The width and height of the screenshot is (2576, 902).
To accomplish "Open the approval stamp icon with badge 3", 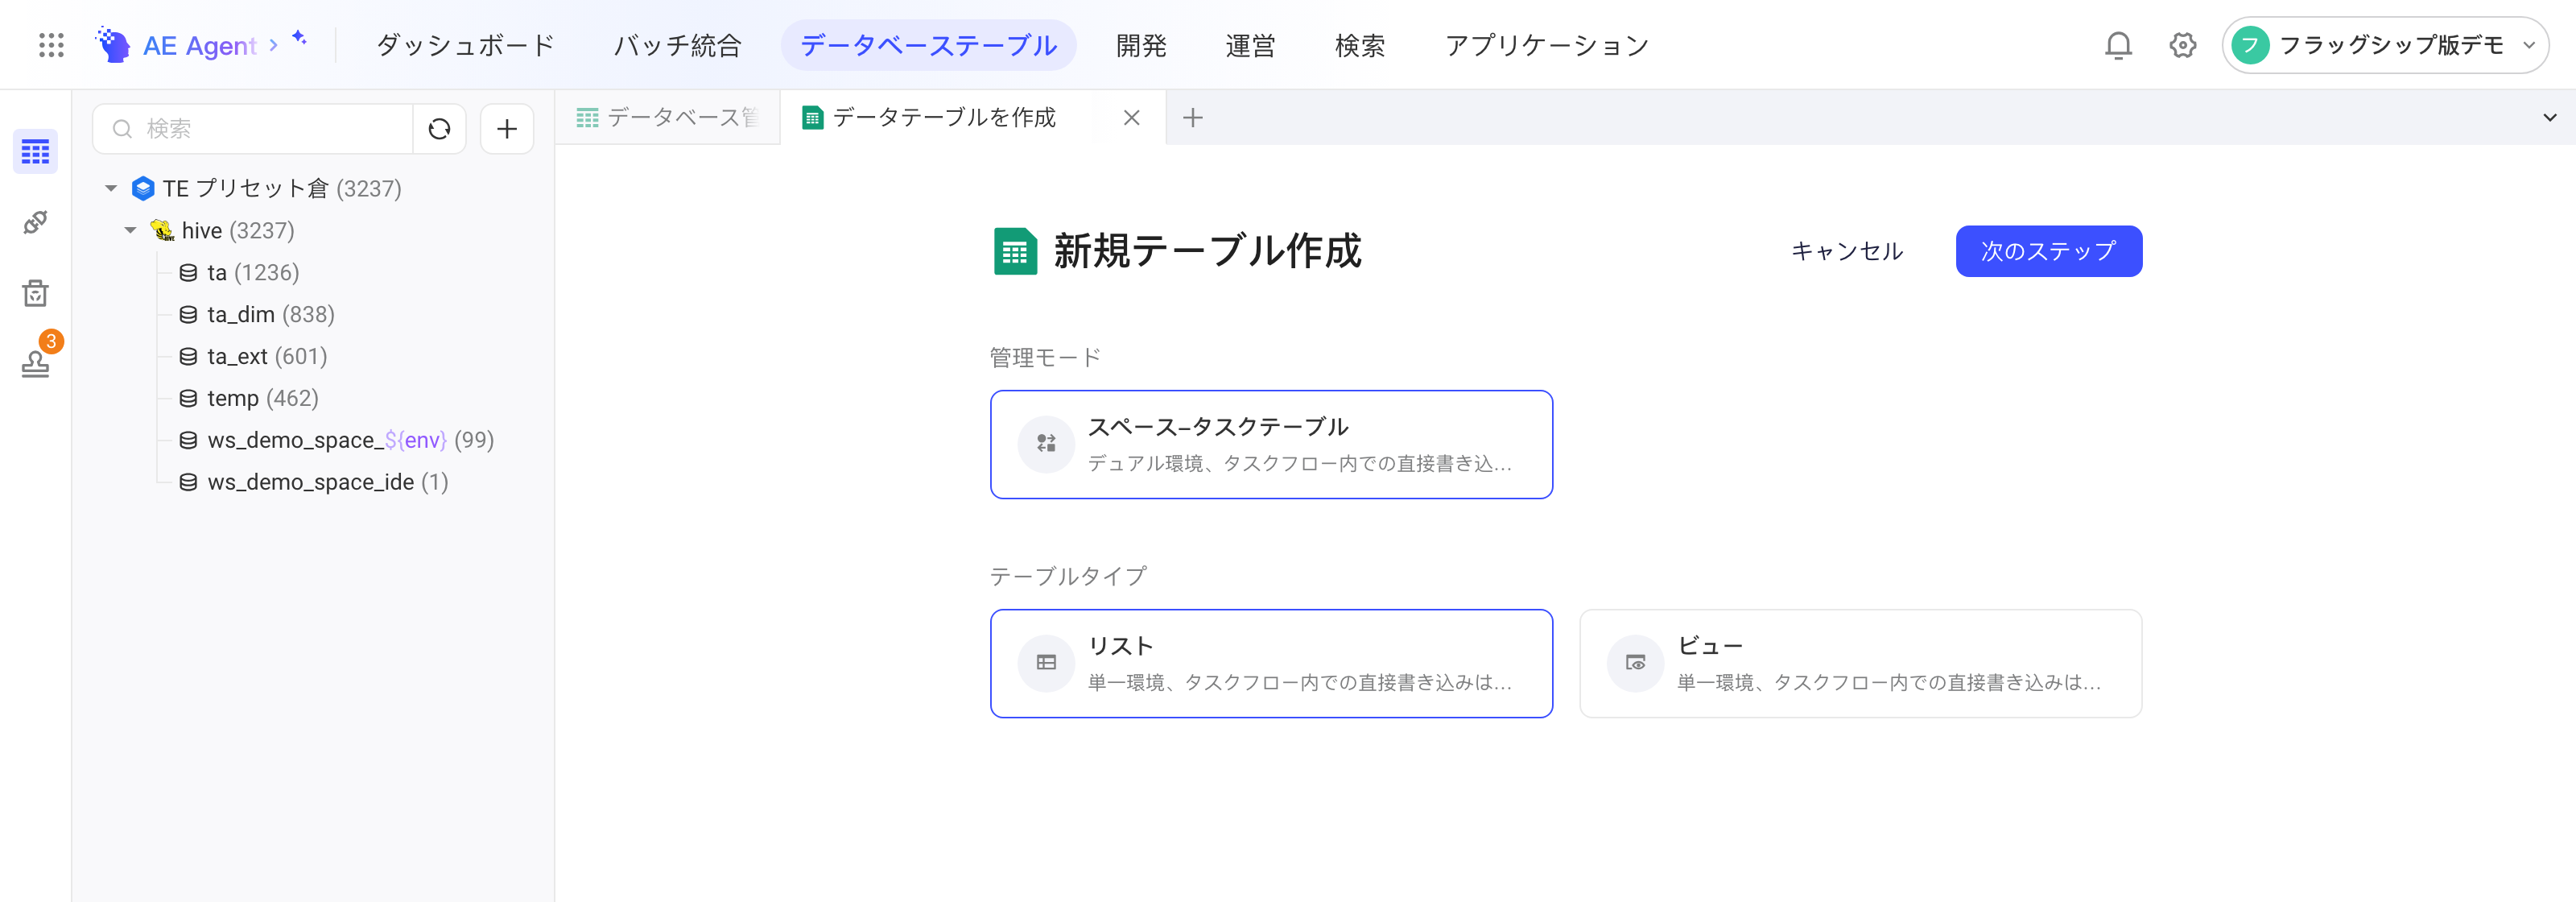I will (x=36, y=363).
